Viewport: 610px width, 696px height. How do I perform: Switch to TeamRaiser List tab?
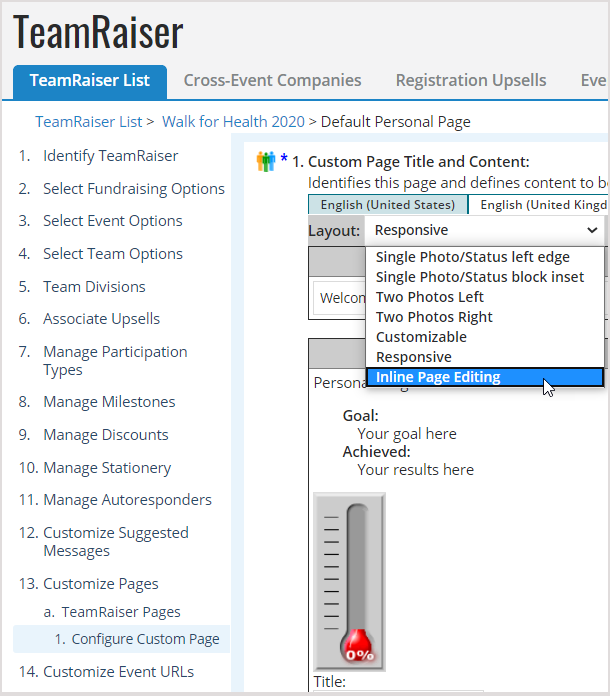90,81
